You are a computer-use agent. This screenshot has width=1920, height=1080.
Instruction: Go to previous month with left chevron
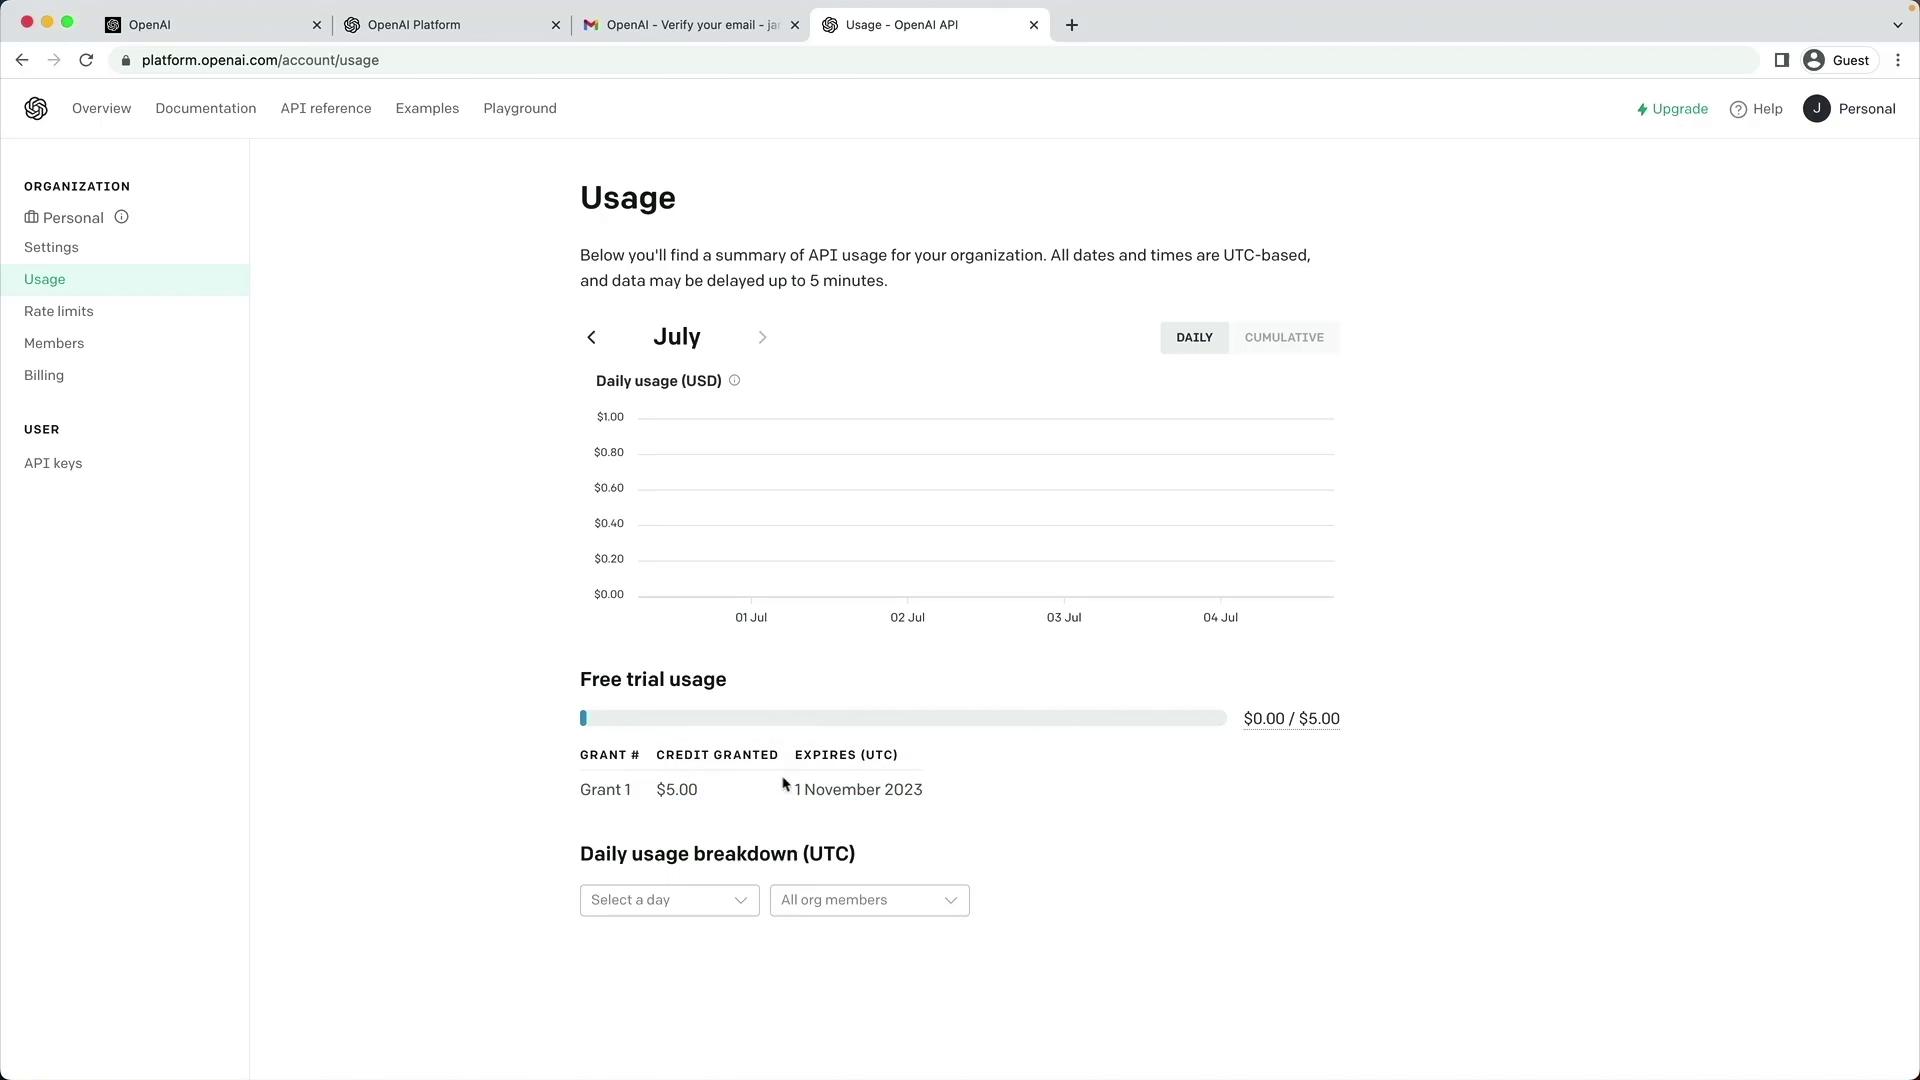(x=592, y=338)
